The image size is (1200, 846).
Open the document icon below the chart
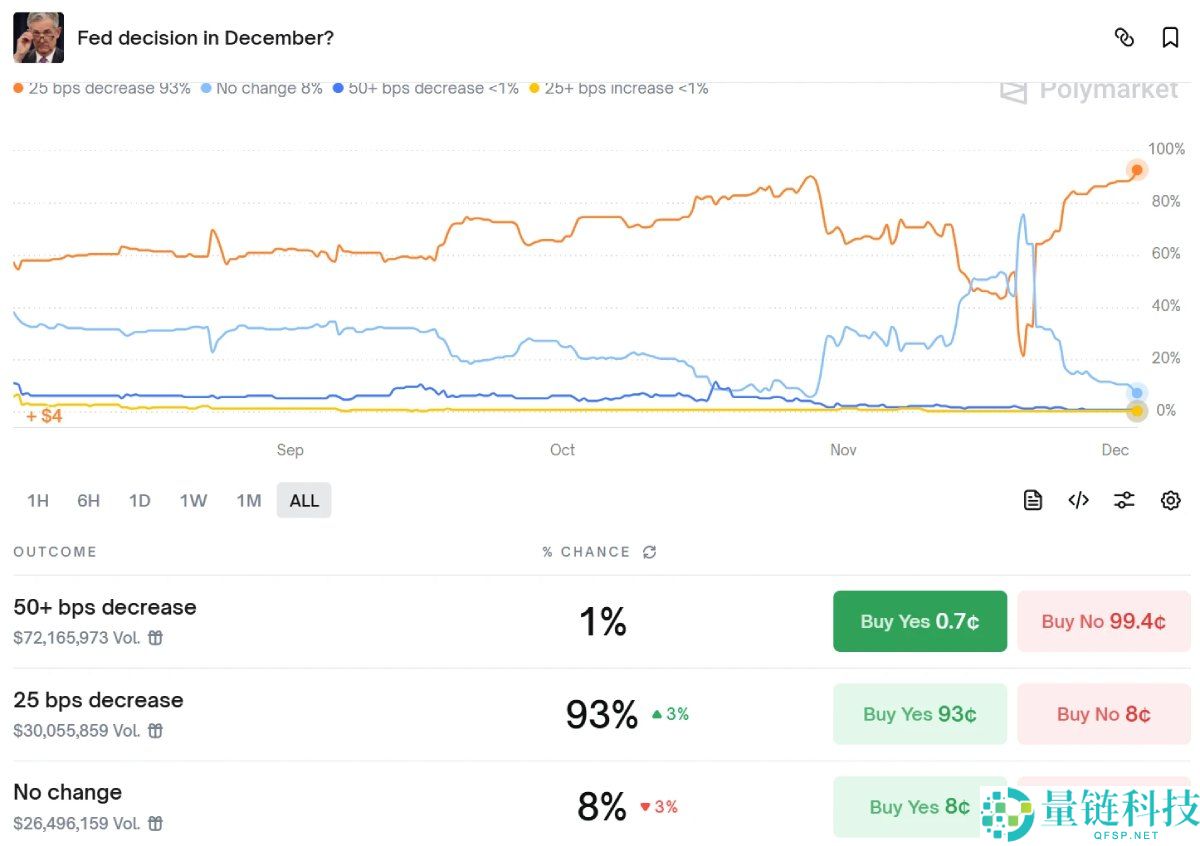(x=1033, y=500)
